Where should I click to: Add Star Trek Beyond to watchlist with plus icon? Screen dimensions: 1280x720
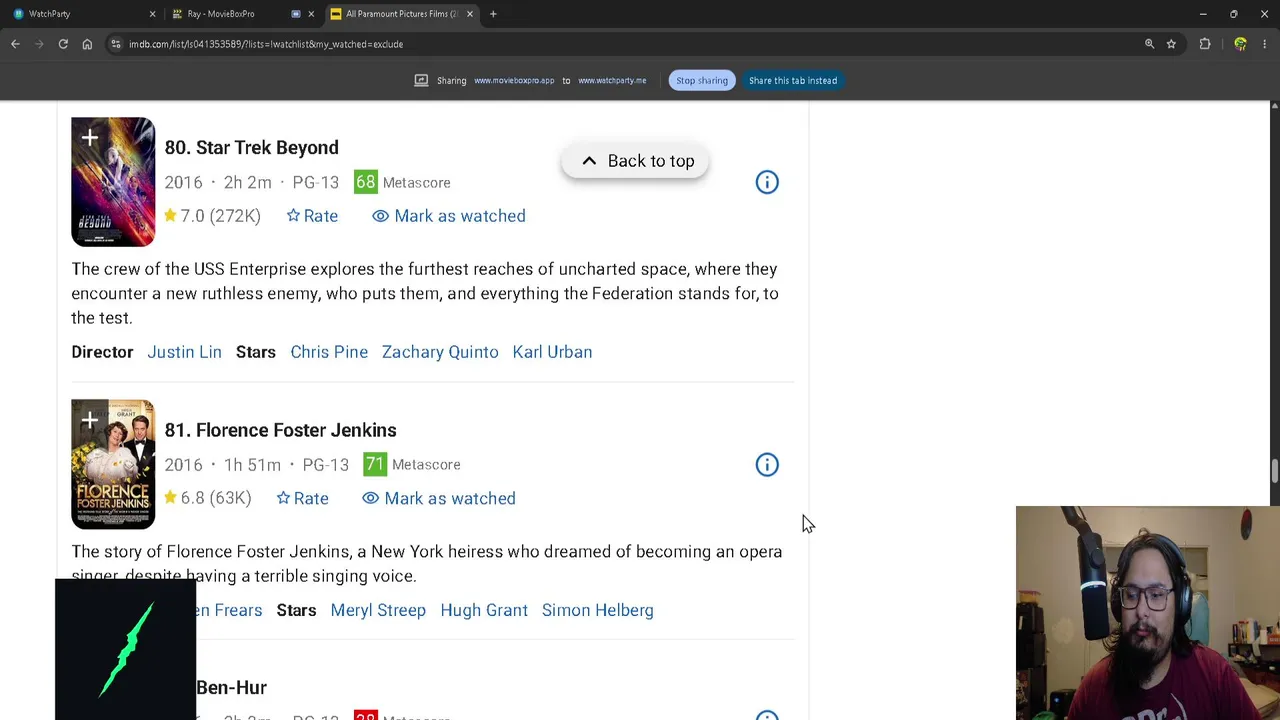[x=90, y=138]
